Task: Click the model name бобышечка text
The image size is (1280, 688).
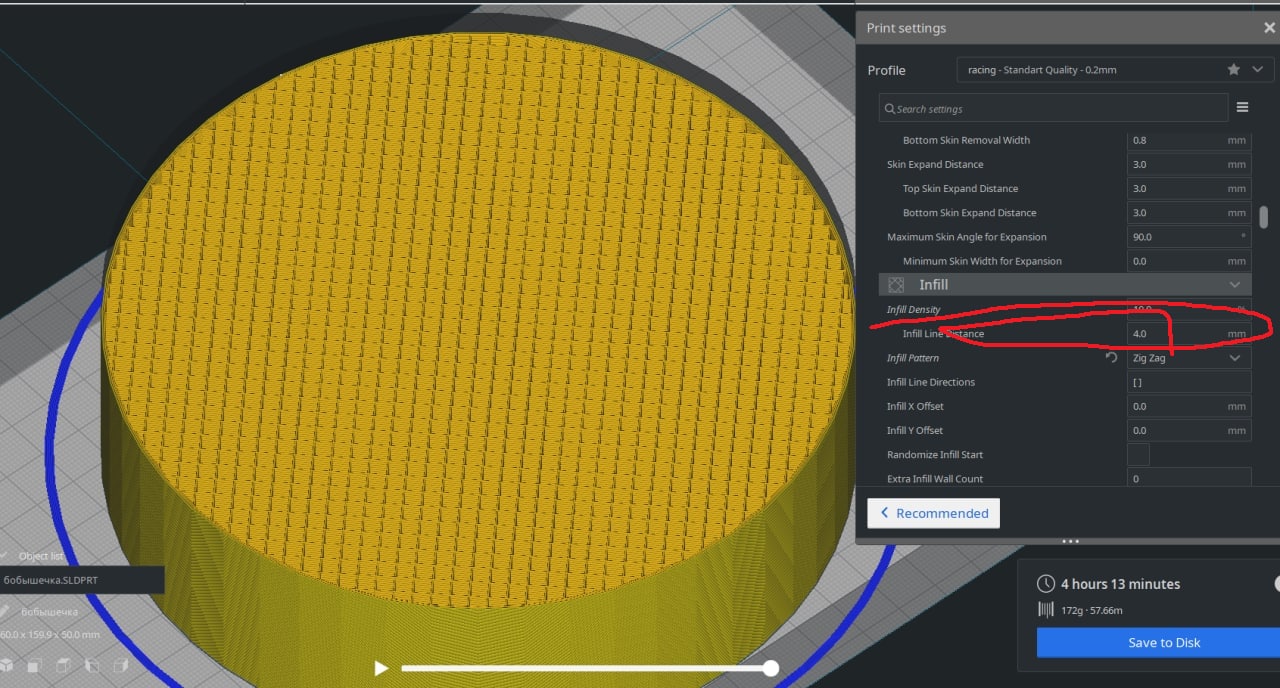Action: (x=49, y=611)
